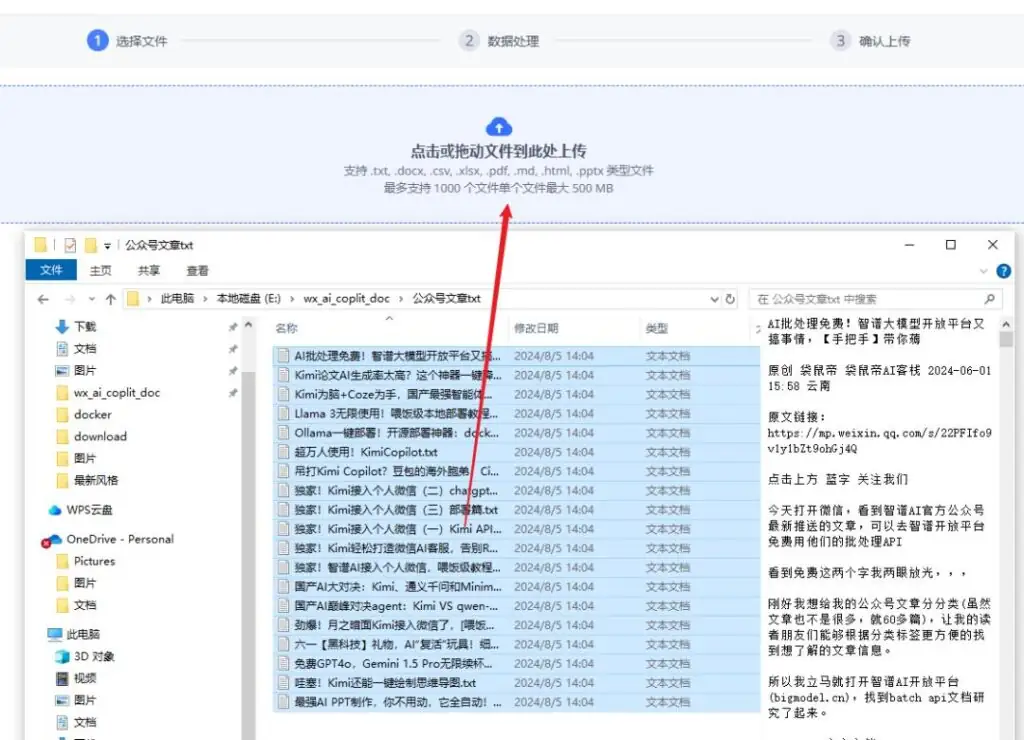Click 此电脑 in the address breadcrumb
This screenshot has height=740, width=1024.
(x=177, y=298)
